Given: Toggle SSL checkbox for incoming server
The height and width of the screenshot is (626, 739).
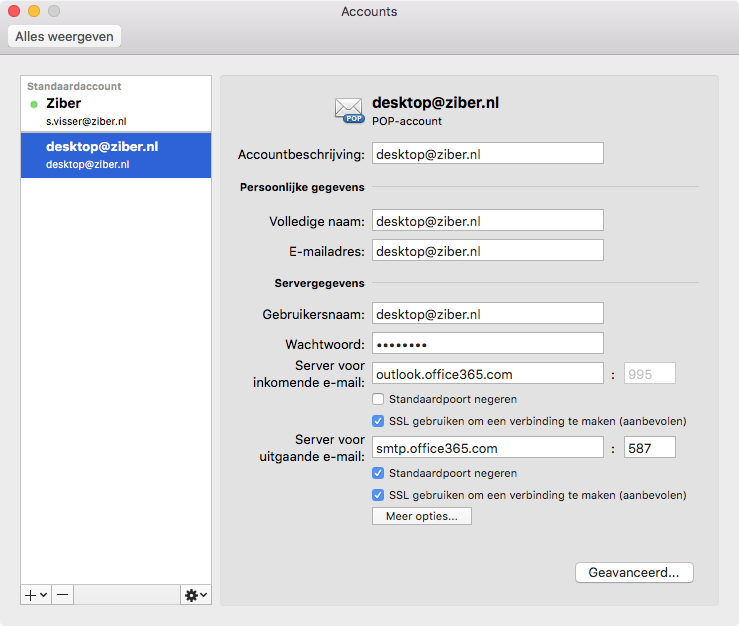Looking at the screenshot, I should click(x=378, y=421).
